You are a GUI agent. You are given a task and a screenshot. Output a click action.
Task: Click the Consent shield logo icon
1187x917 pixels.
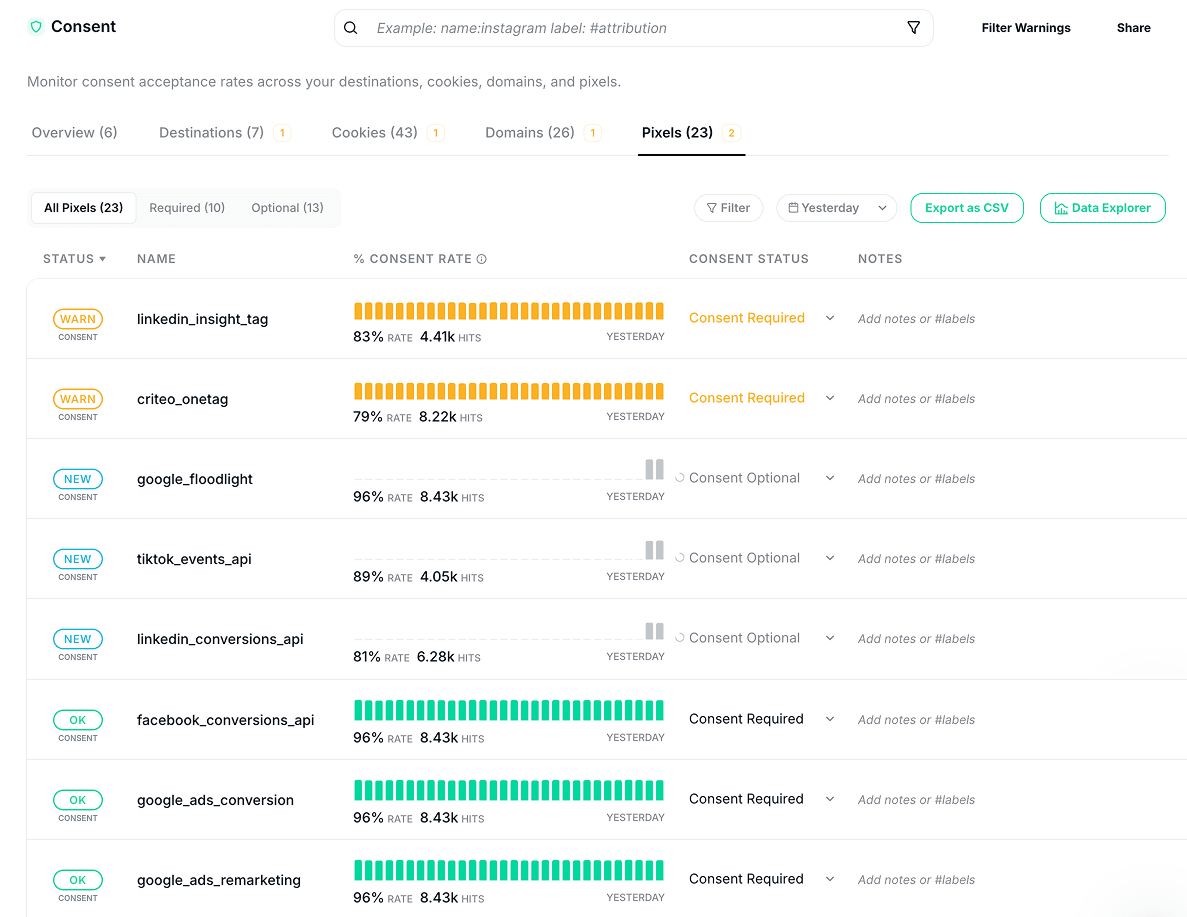tap(36, 27)
